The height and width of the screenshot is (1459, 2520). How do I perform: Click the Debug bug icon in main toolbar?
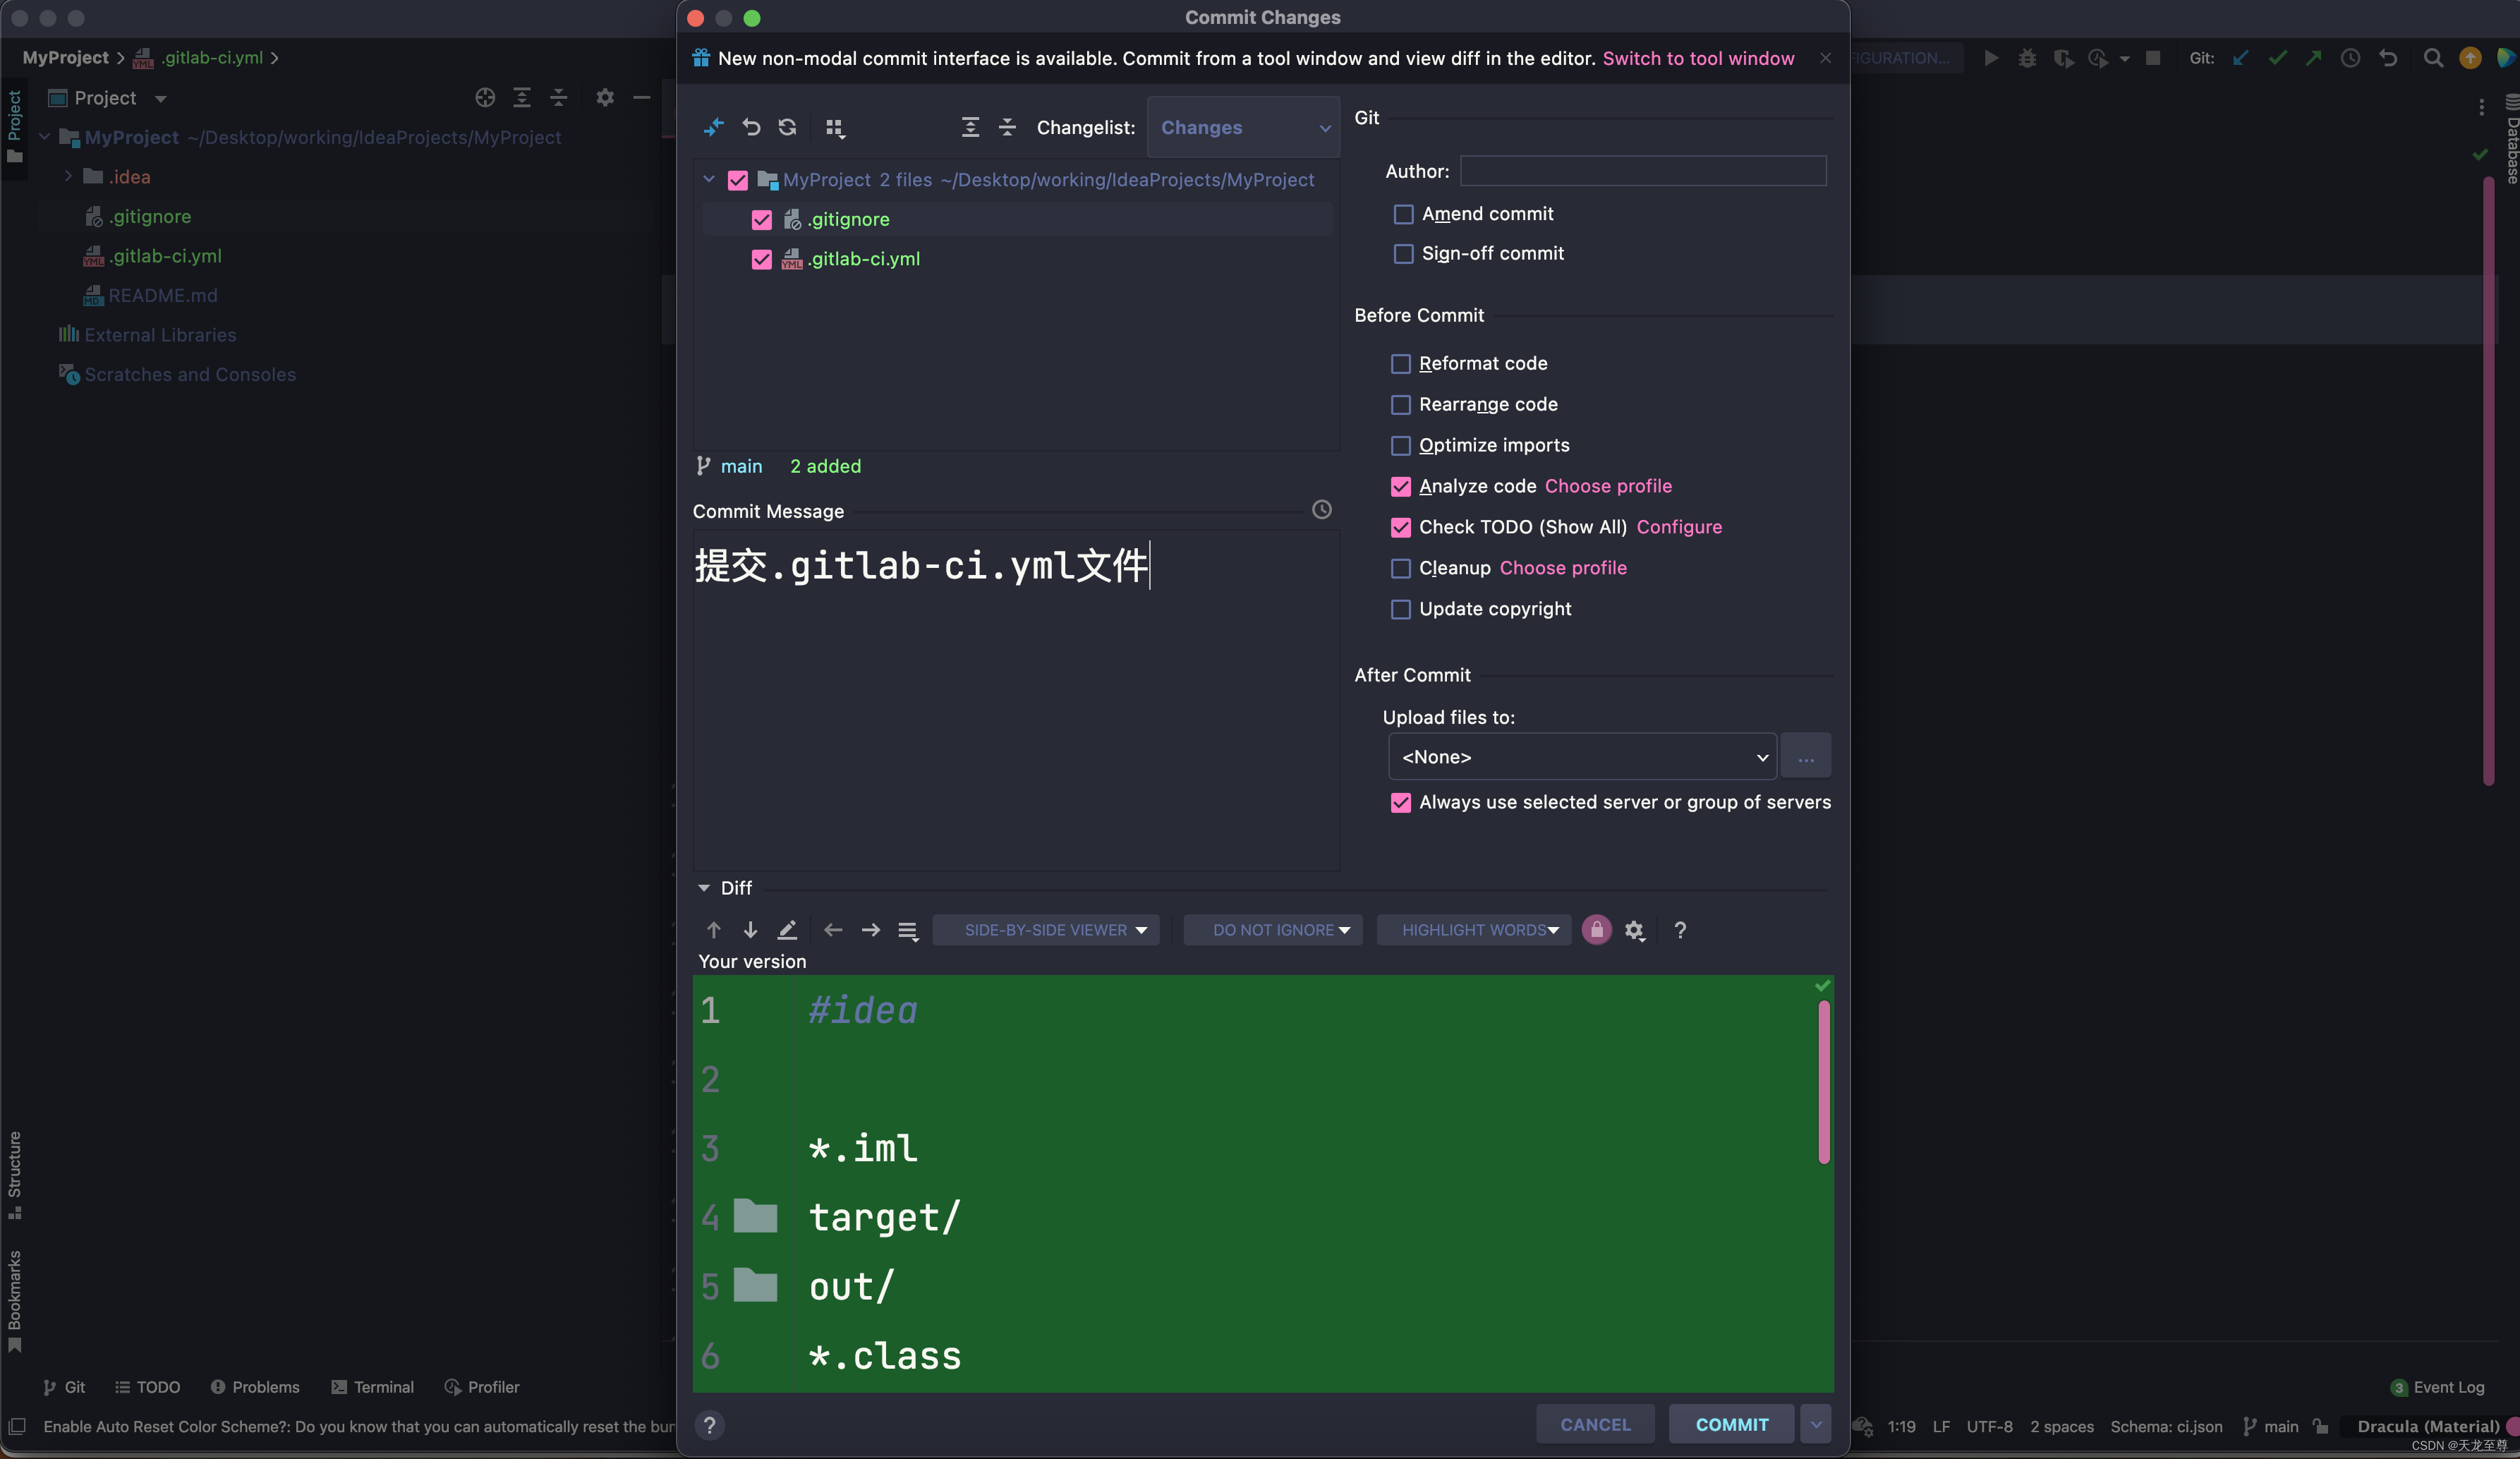tap(2027, 58)
